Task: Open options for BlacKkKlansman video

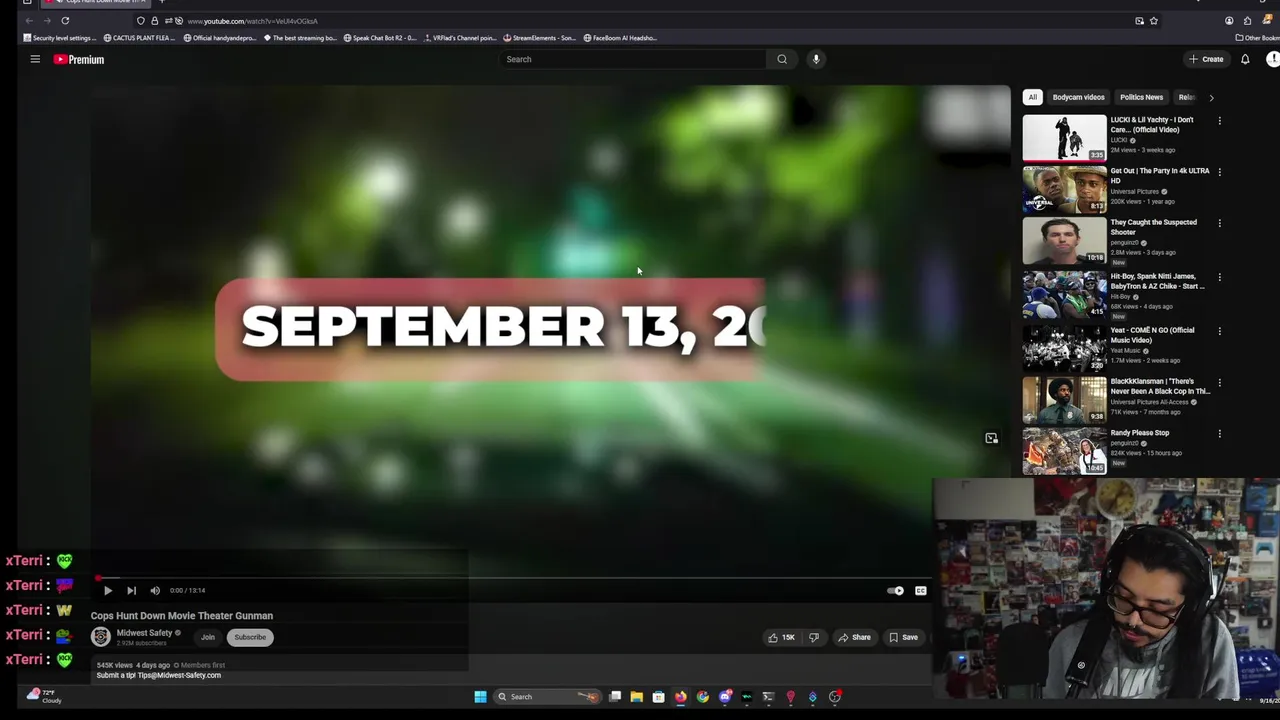Action: (x=1219, y=382)
